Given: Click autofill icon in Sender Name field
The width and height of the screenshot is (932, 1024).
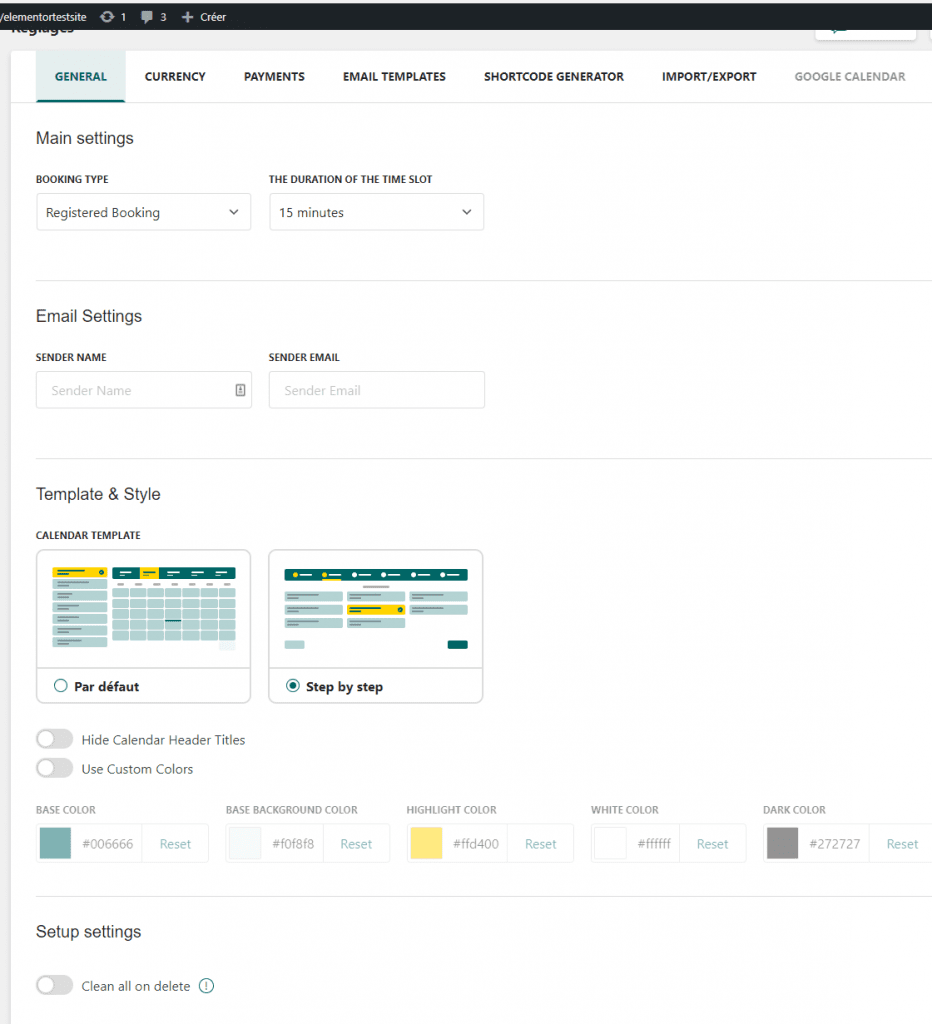Looking at the screenshot, I should pos(240,390).
